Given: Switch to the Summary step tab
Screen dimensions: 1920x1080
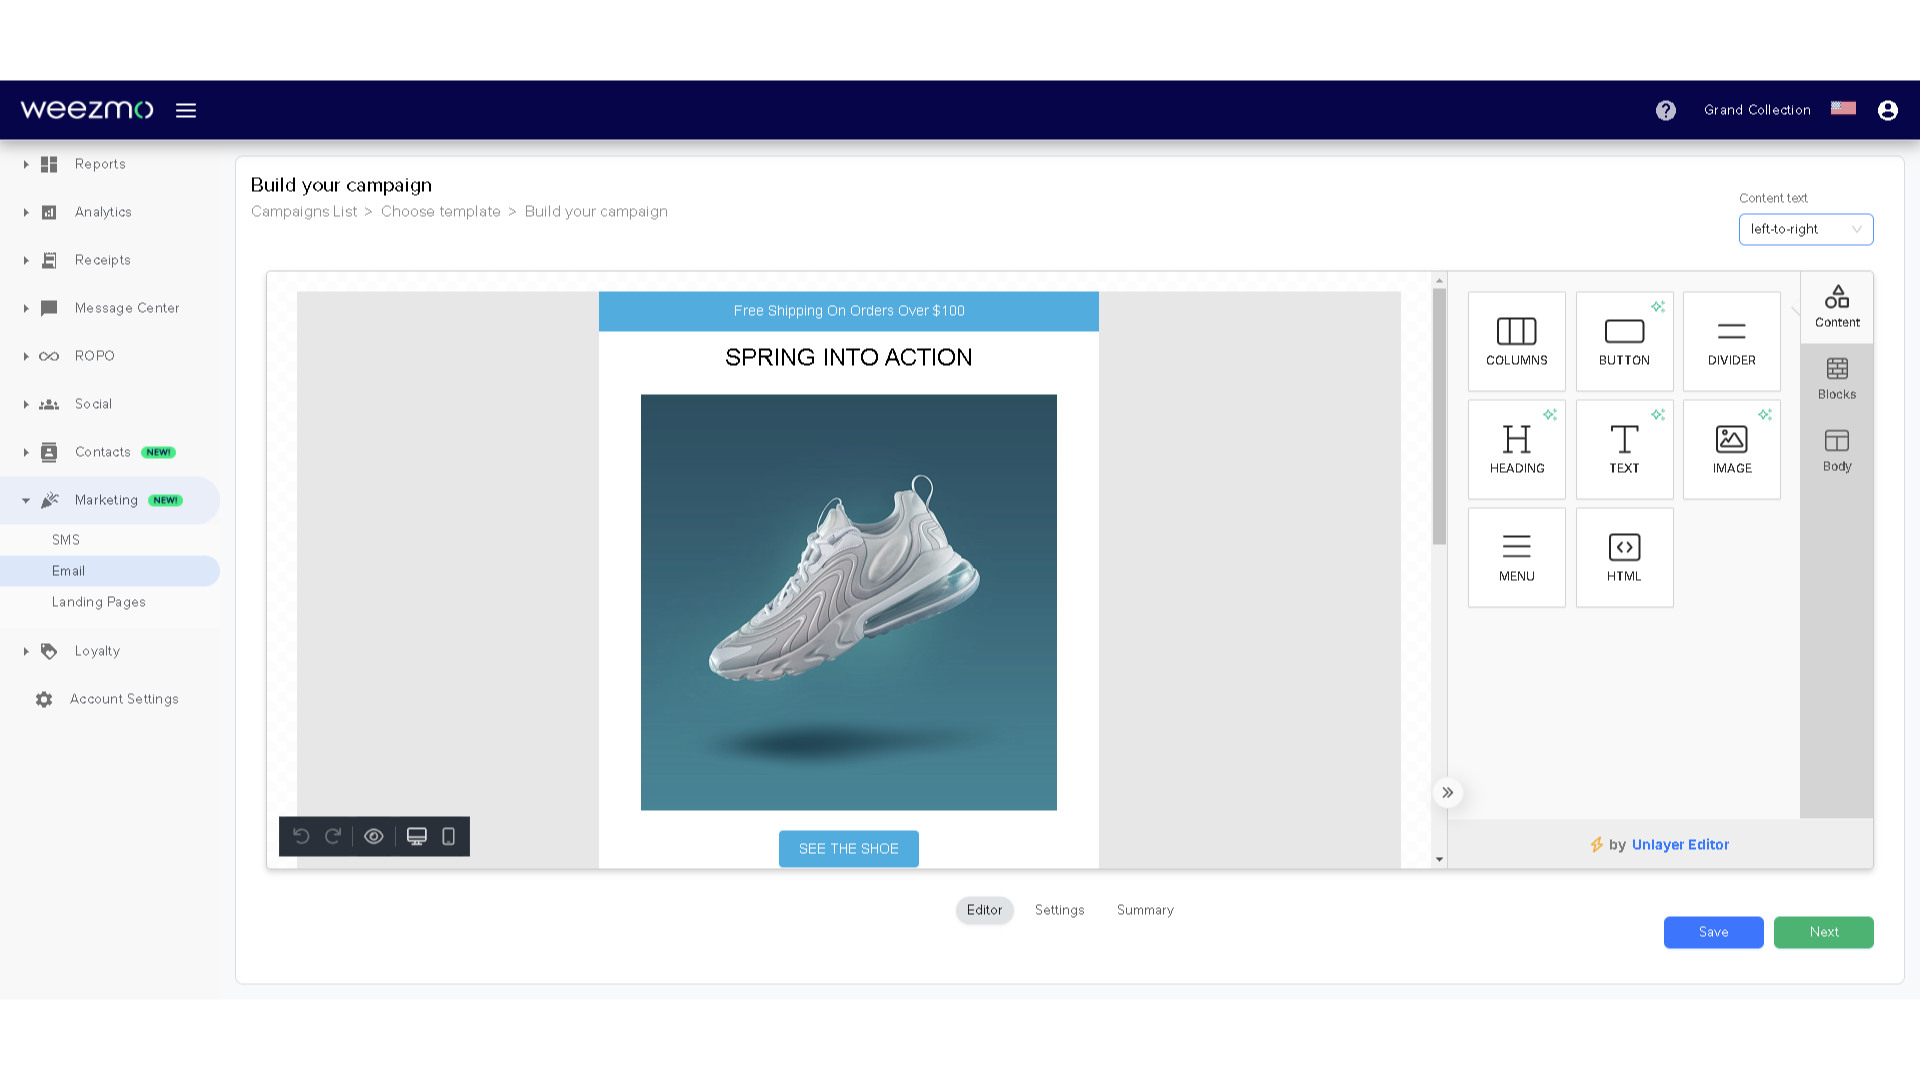Looking at the screenshot, I should (1145, 910).
